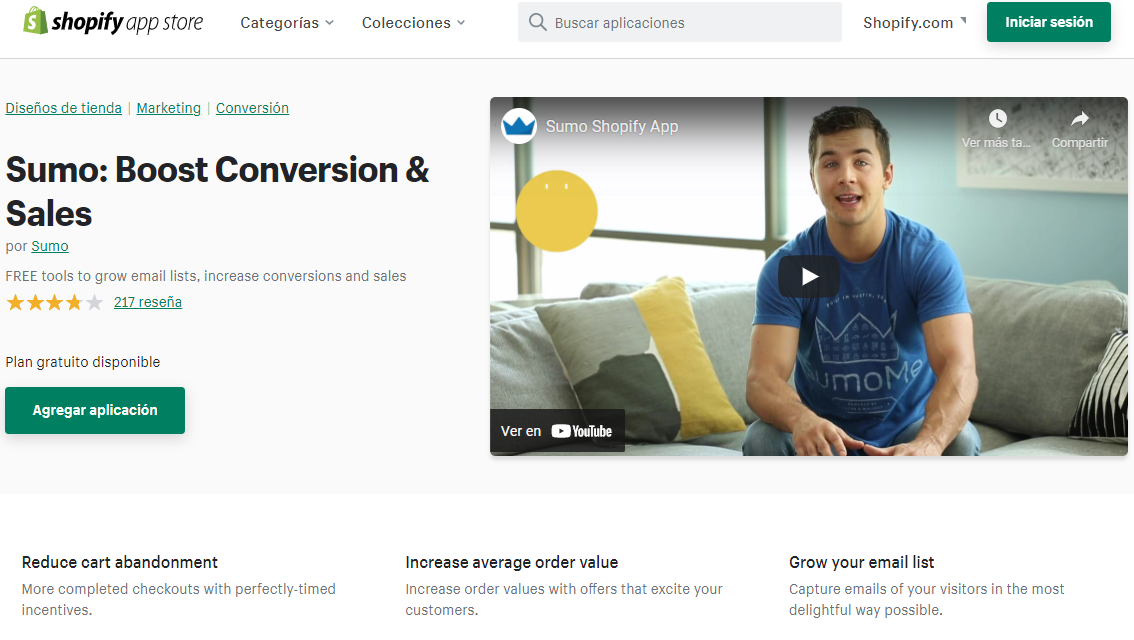This screenshot has width=1134, height=640.
Task: Open the Sumo Shopify App video title
Action: [612, 127]
